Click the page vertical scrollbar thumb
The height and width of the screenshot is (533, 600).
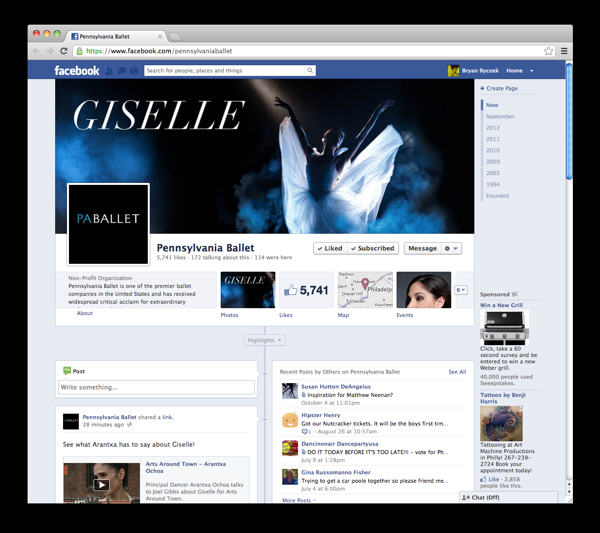coord(569,121)
